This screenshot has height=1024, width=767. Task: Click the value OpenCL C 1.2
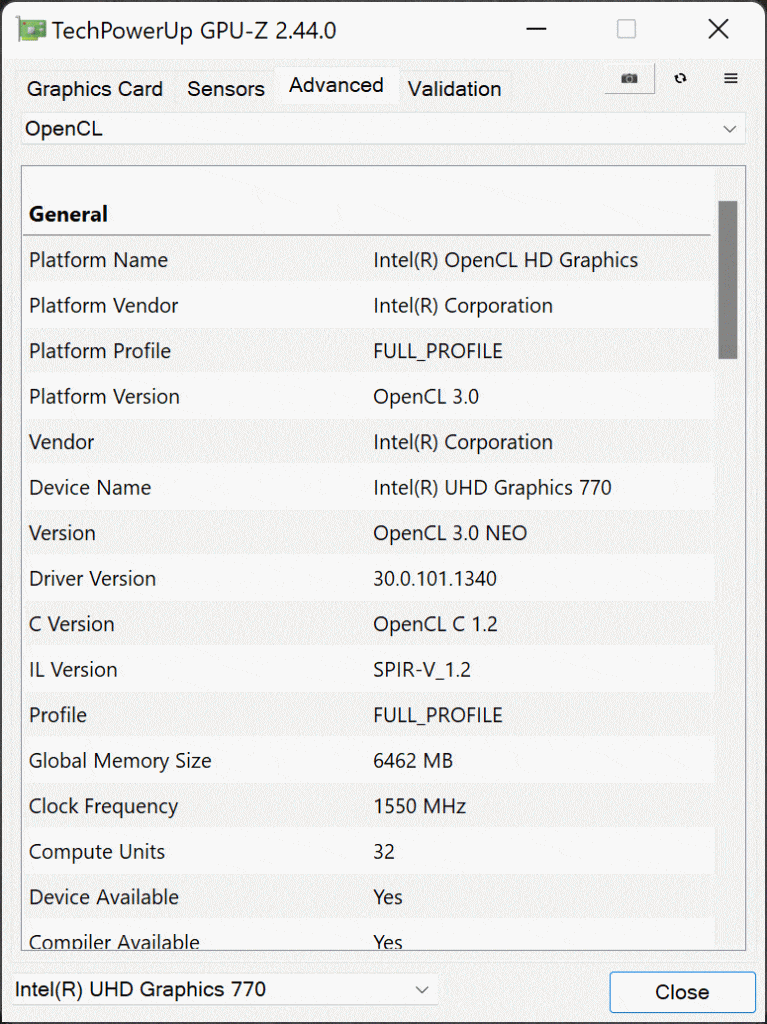[x=435, y=624]
